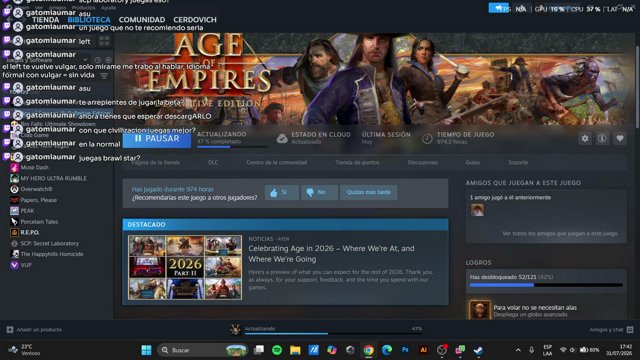Open the game info icon
The height and width of the screenshot is (360, 640).
pyautogui.click(x=602, y=138)
